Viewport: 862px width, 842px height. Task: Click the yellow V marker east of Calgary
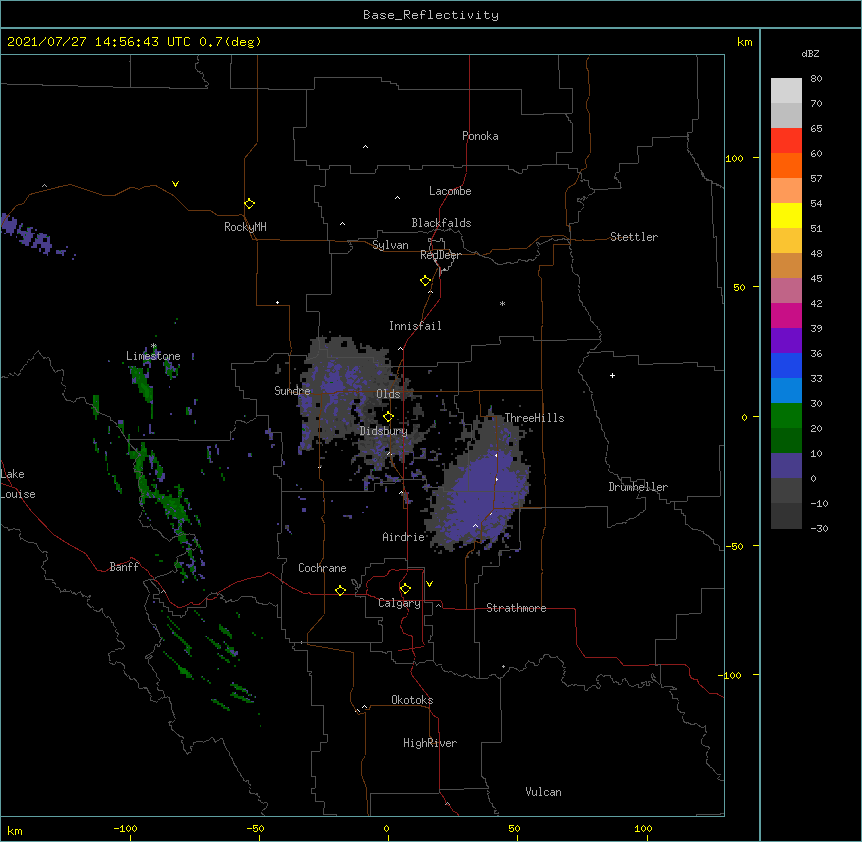(429, 584)
